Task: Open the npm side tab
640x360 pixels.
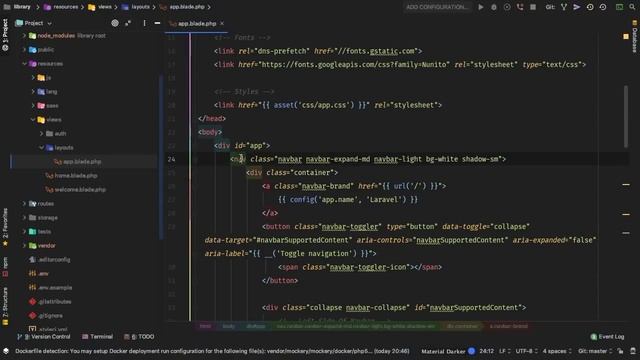Action: tap(5, 267)
